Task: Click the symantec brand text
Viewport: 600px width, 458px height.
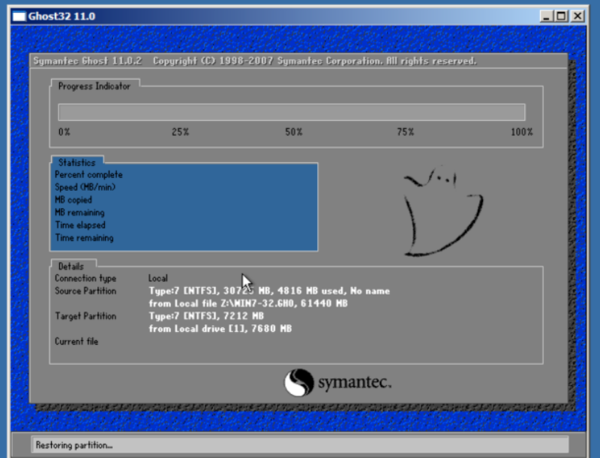Action: pos(355,383)
